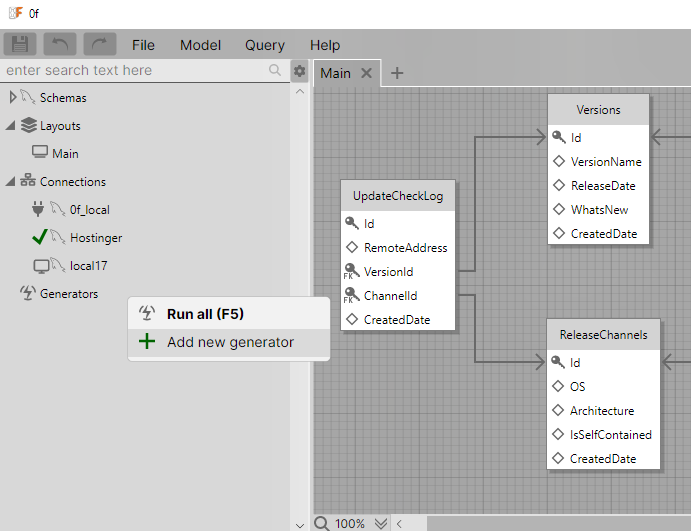Click the magnifier icon in search box

275,70
